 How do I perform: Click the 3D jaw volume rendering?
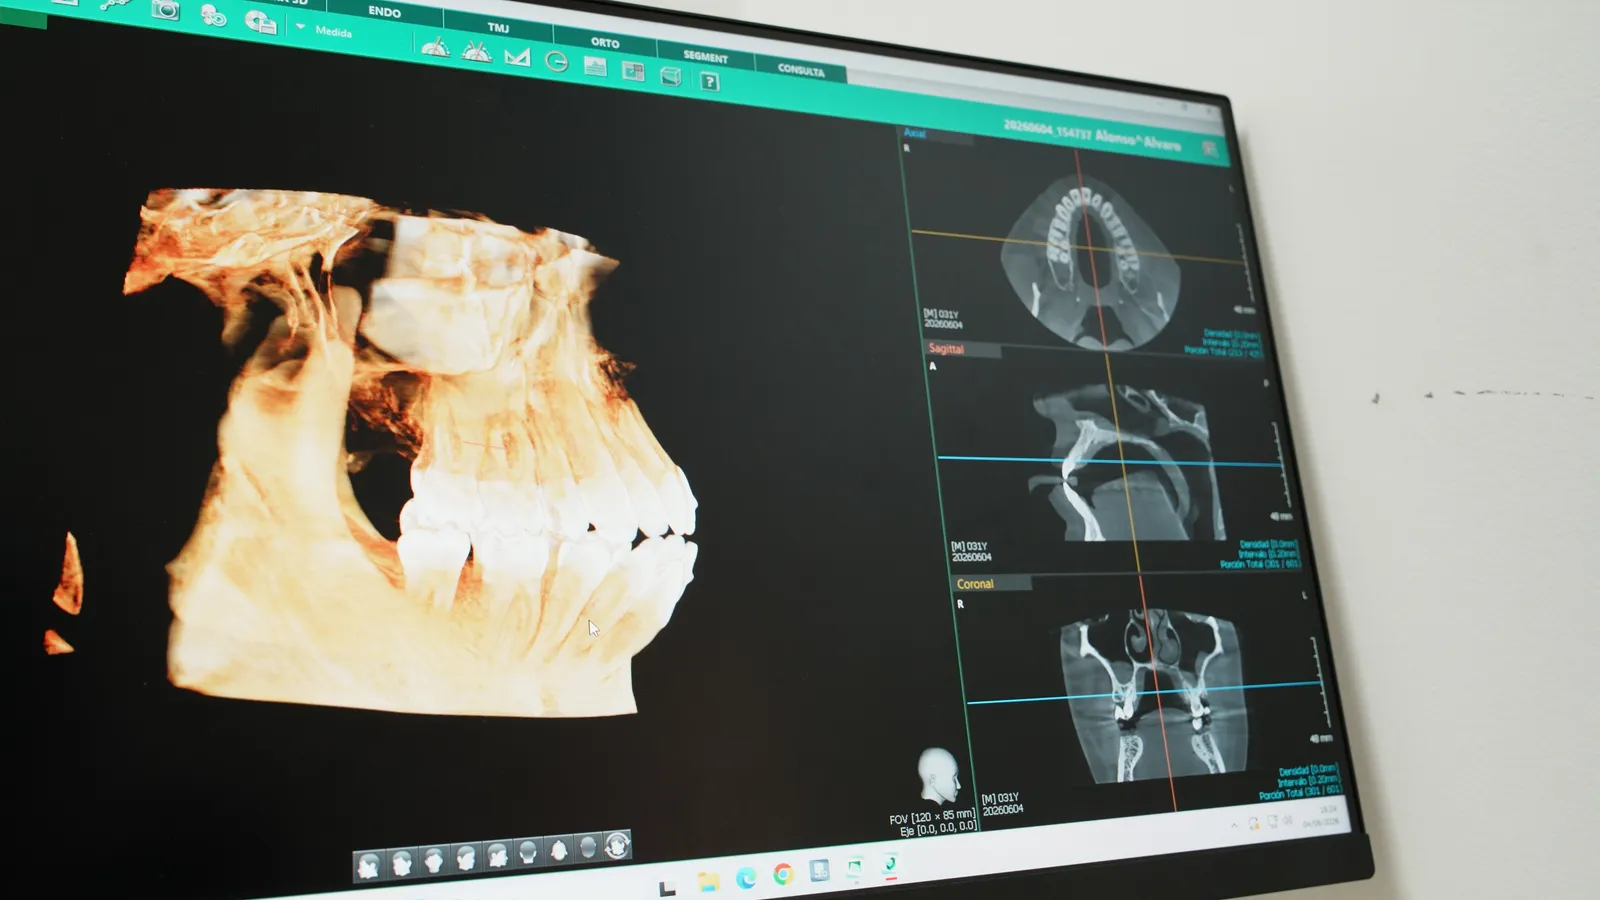[x=410, y=455]
